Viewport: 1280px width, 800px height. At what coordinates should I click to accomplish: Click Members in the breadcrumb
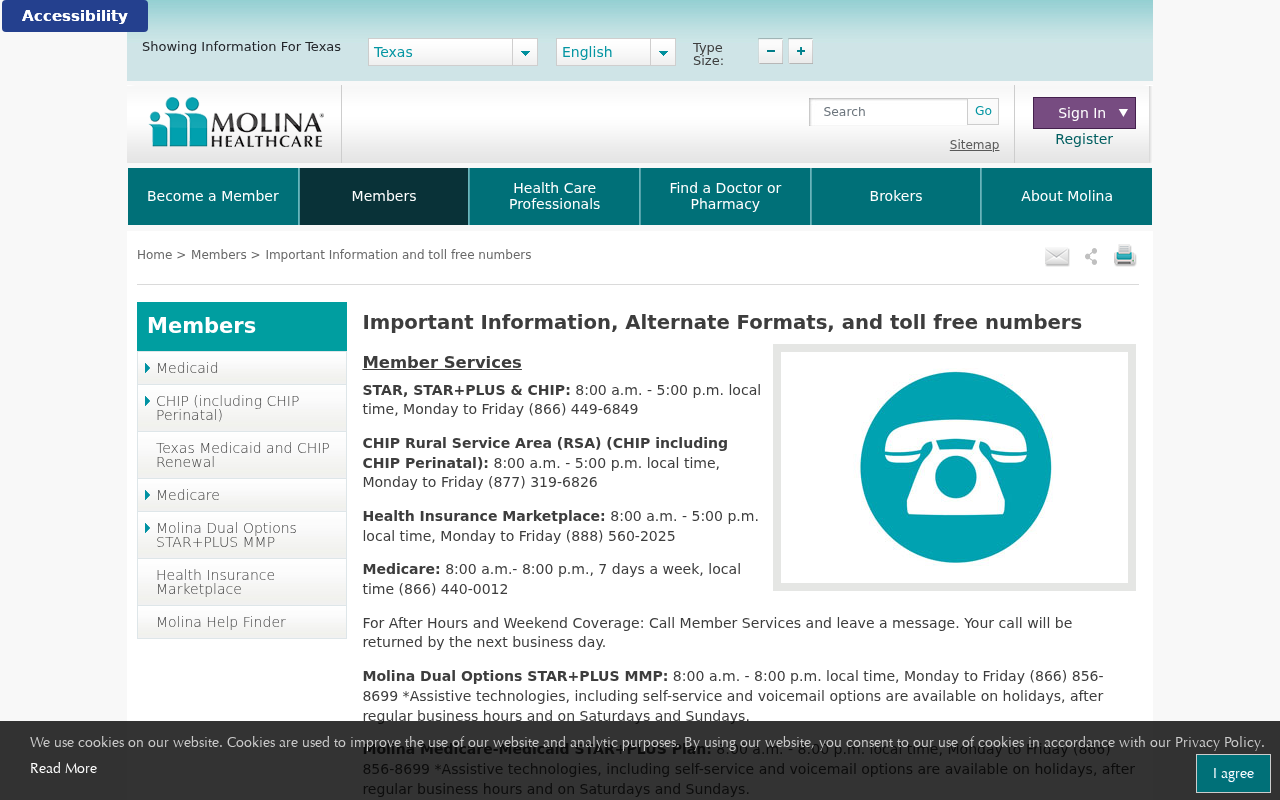(x=218, y=255)
